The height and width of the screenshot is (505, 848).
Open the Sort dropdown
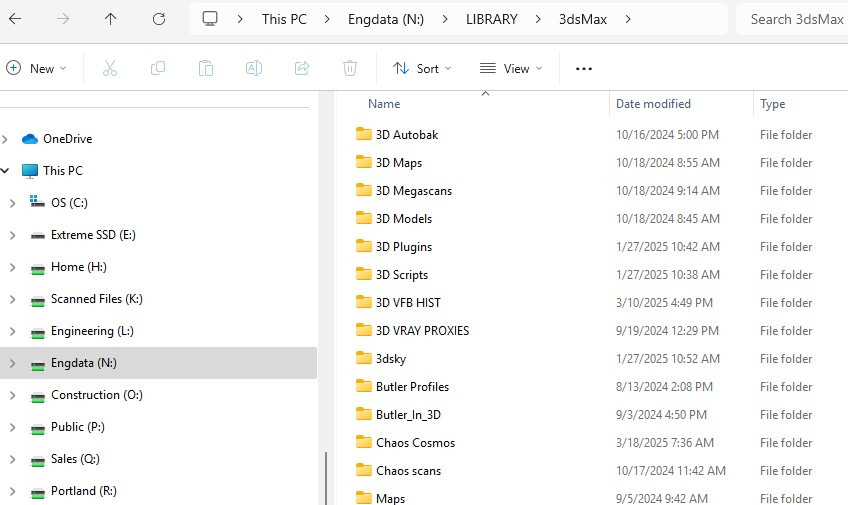click(422, 68)
